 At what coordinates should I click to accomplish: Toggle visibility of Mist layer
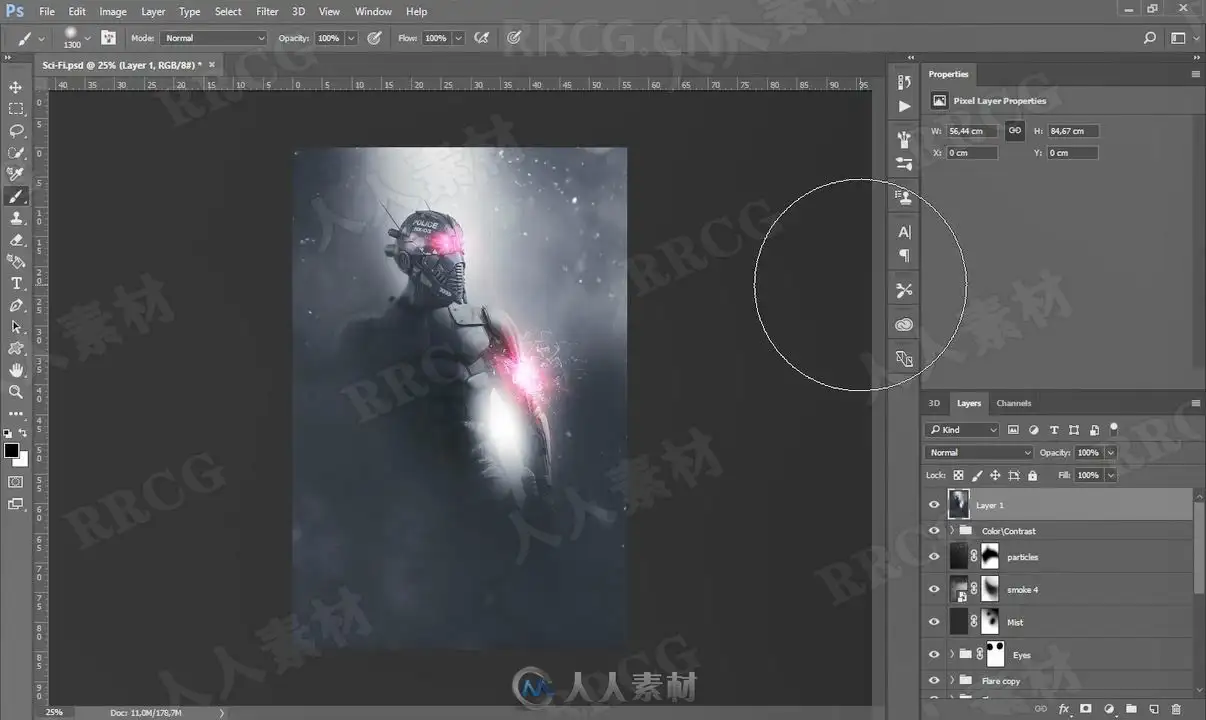934,622
